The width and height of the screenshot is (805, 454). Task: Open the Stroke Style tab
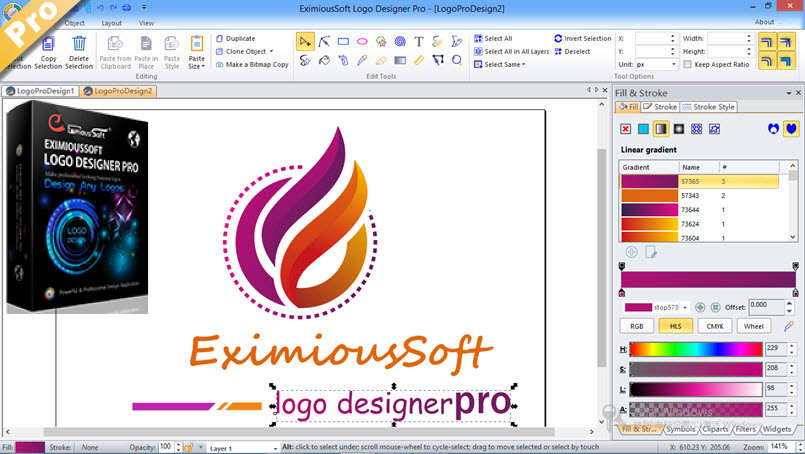(x=708, y=107)
